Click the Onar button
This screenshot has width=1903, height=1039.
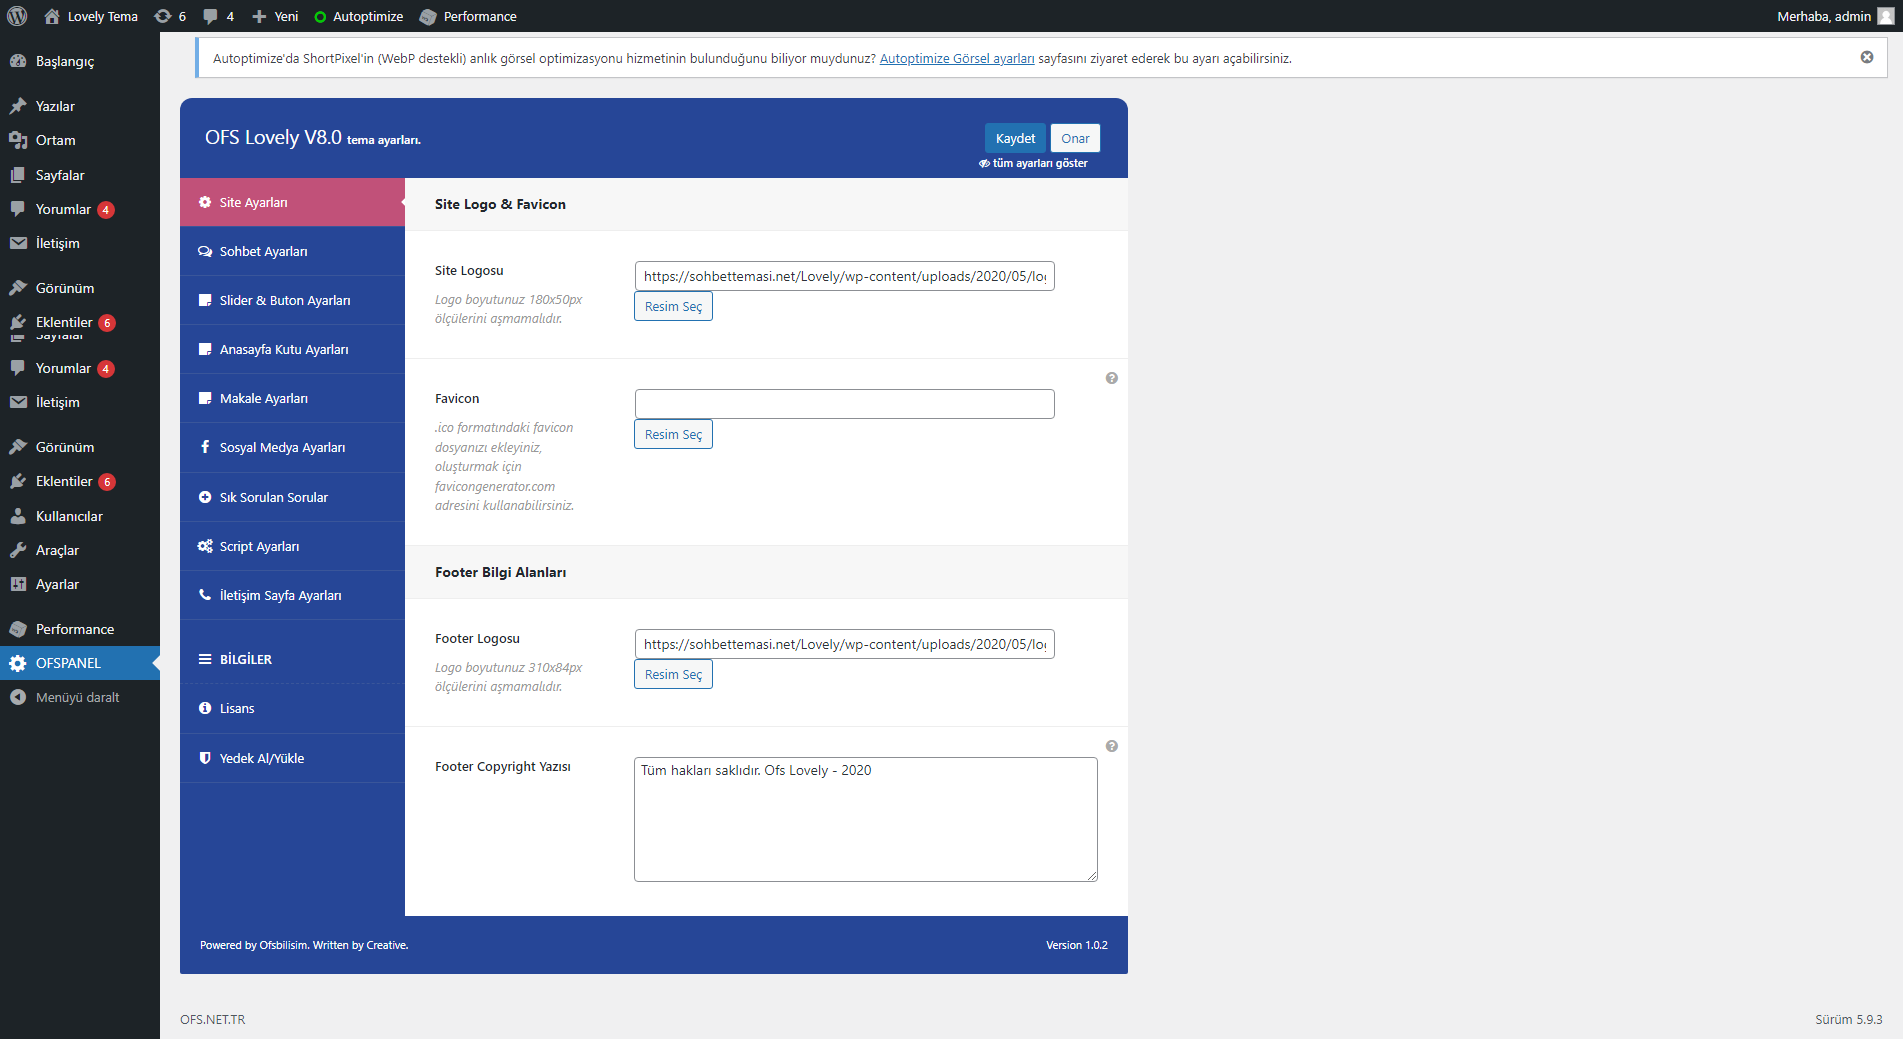(x=1075, y=138)
